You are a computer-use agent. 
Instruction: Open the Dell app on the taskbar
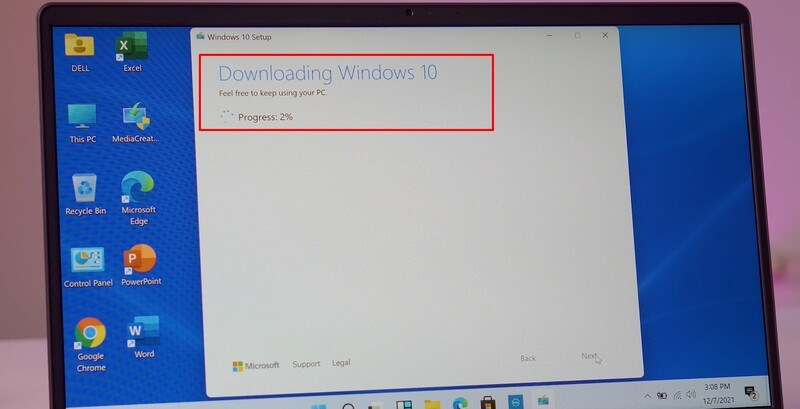point(516,402)
